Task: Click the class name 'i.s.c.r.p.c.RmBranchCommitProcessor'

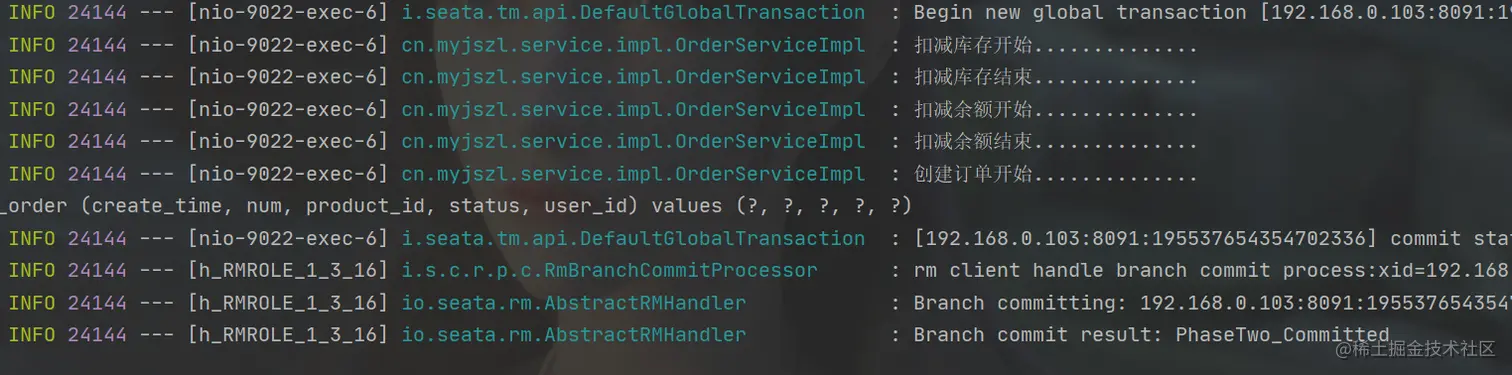Action: 609,270
